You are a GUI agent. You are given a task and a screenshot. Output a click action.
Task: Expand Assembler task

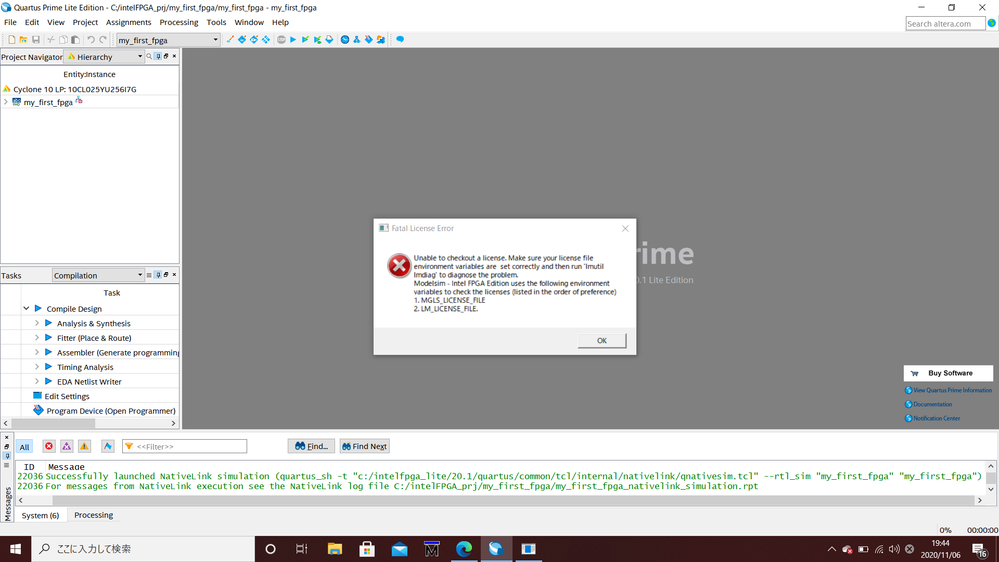tap(37, 352)
